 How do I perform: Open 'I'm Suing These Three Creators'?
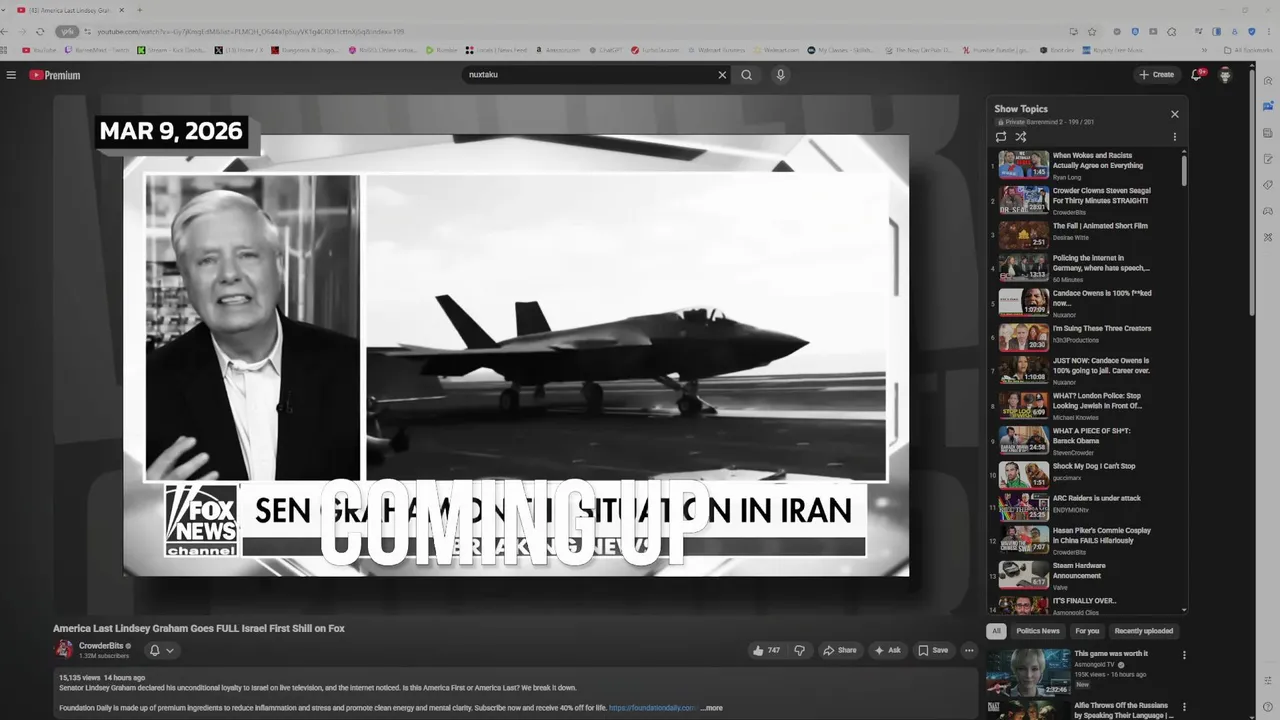click(1085, 337)
